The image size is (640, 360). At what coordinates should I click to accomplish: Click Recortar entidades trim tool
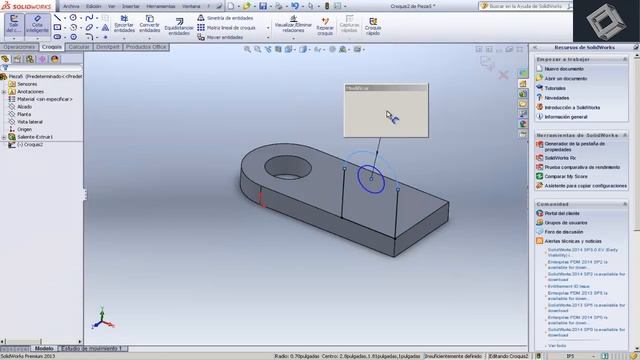[x=124, y=24]
